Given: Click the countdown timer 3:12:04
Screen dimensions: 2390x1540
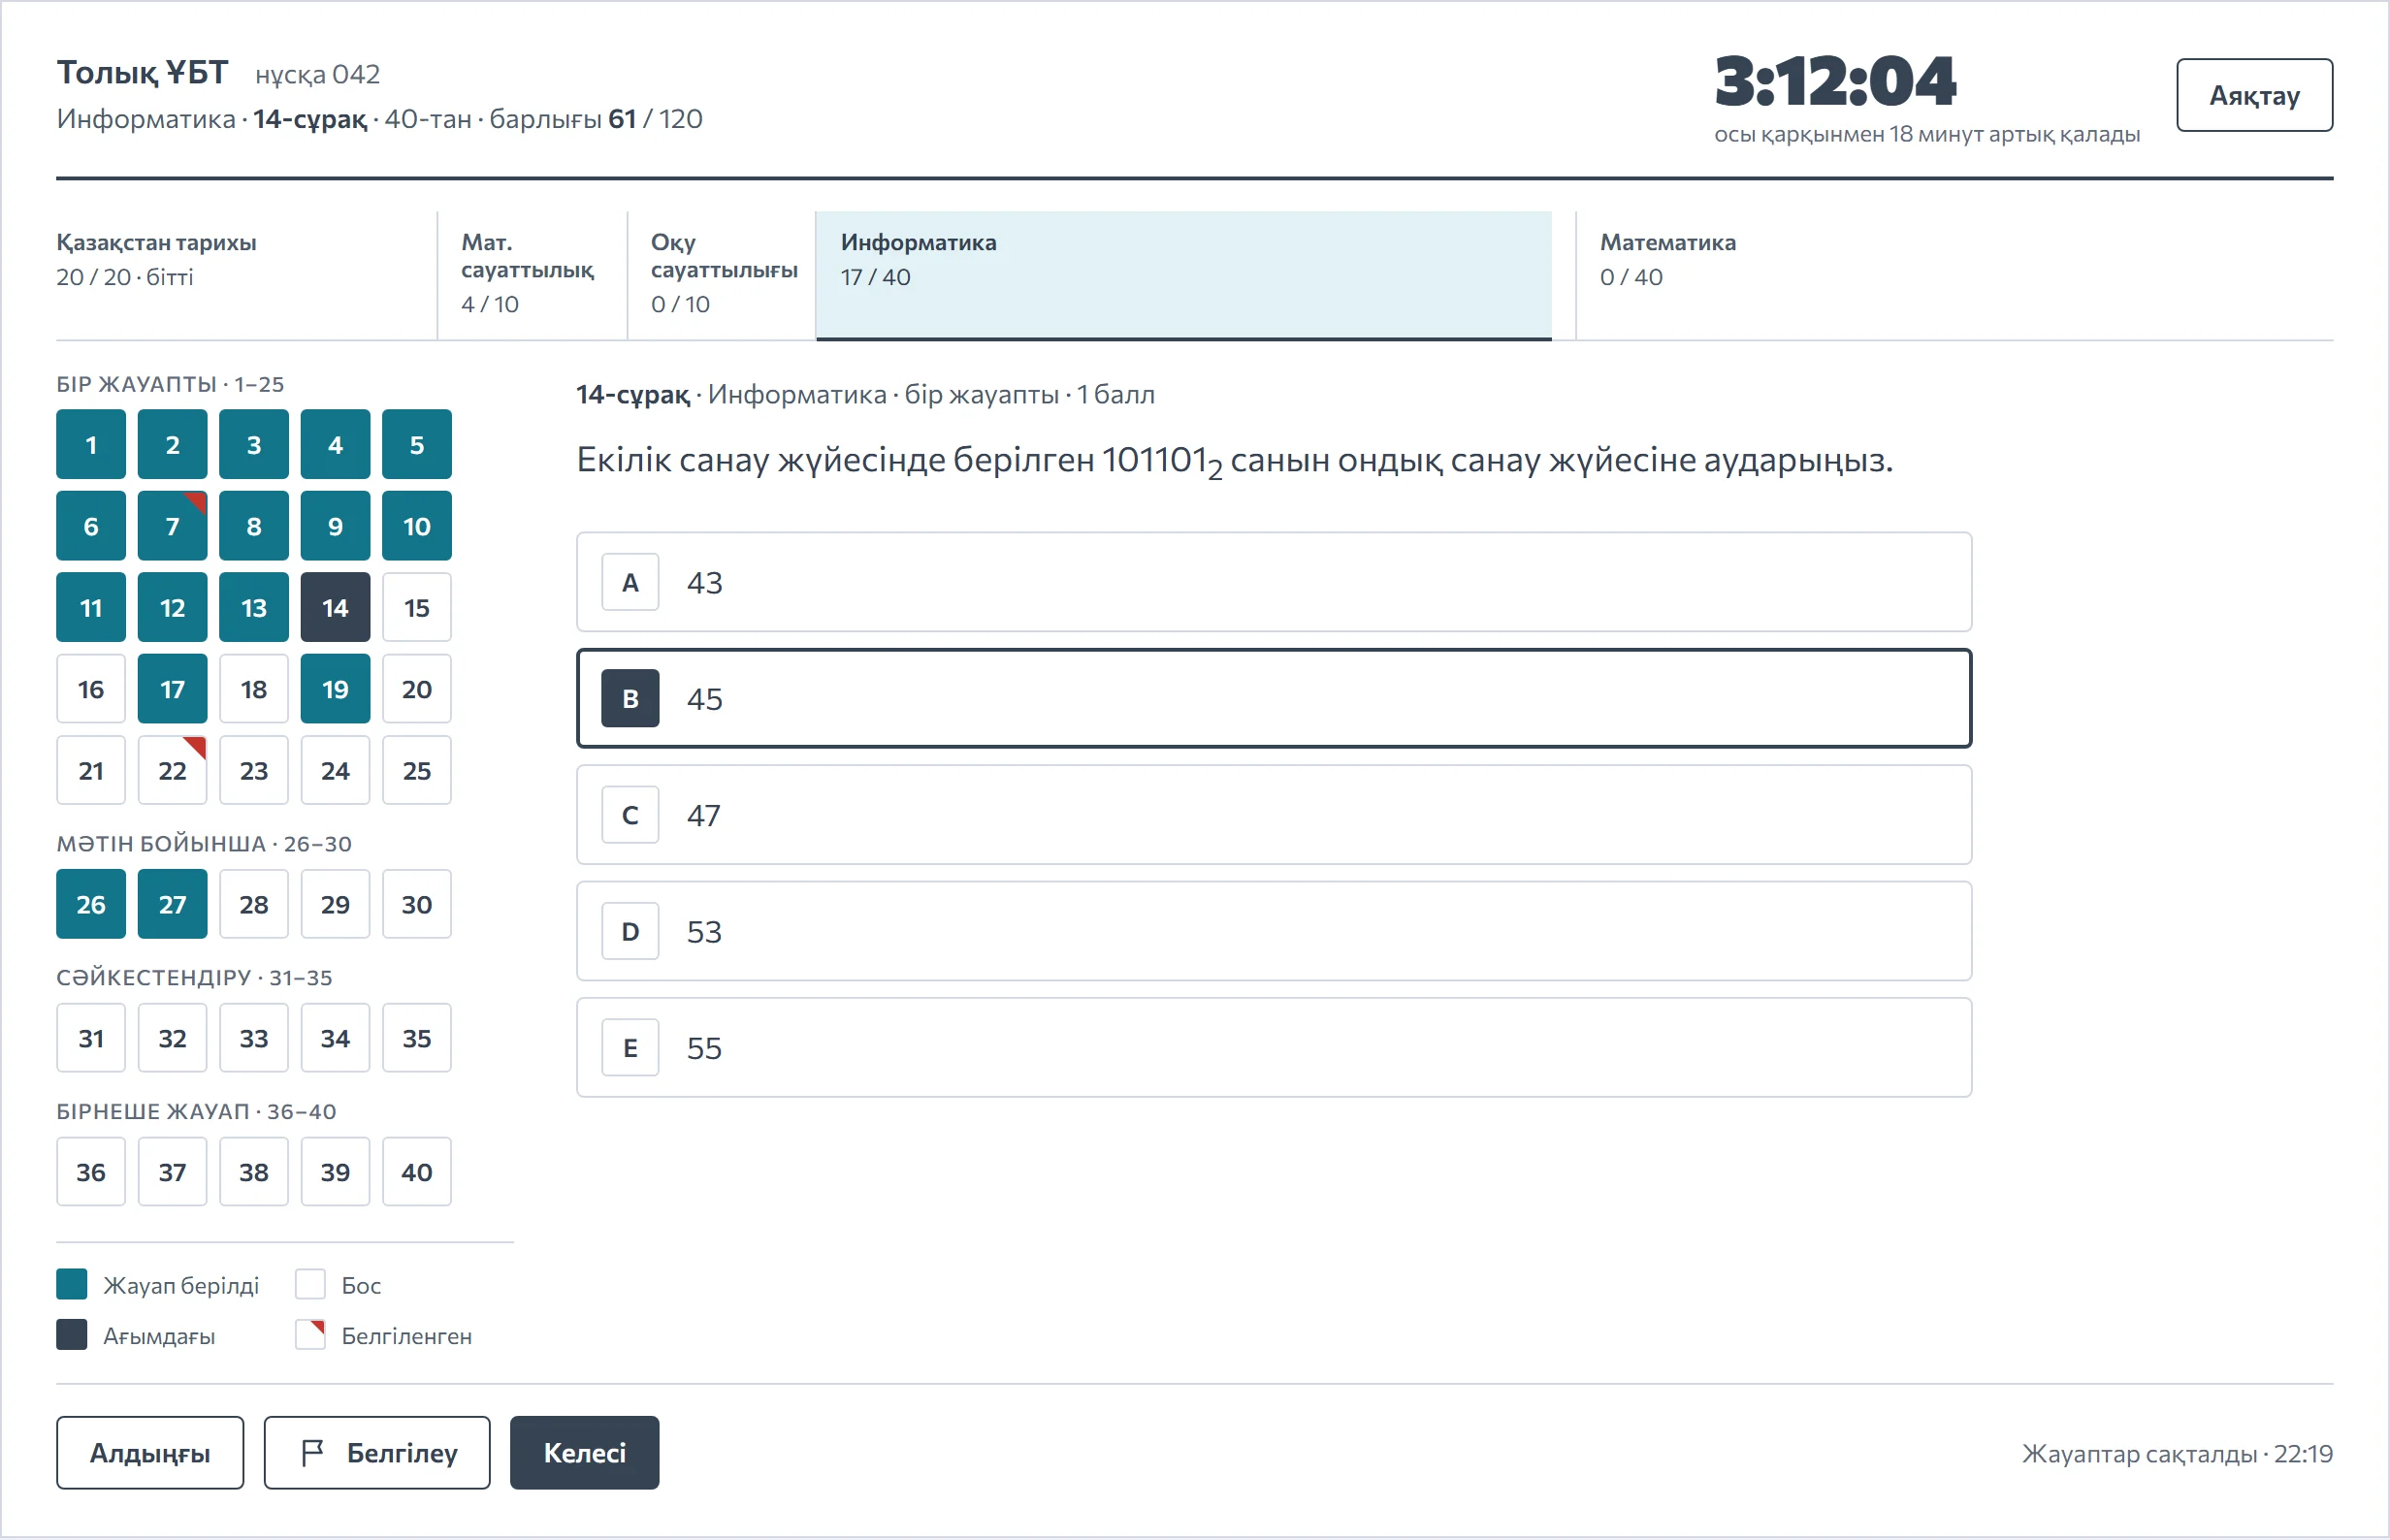Looking at the screenshot, I should pos(1835,81).
